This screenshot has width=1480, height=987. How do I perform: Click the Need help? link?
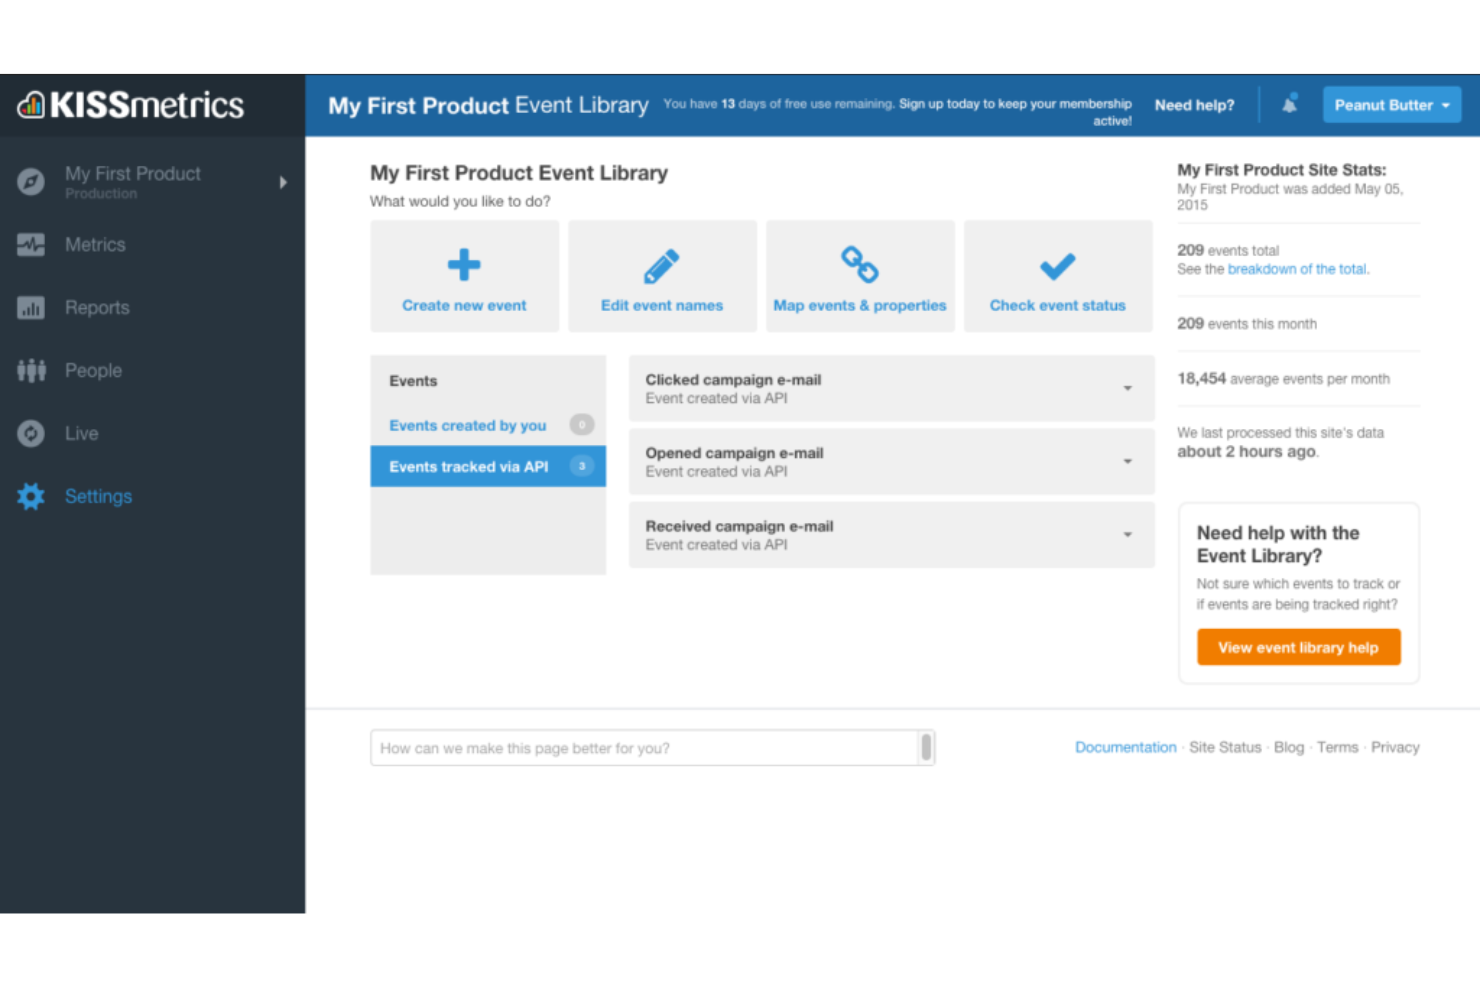[1194, 105]
